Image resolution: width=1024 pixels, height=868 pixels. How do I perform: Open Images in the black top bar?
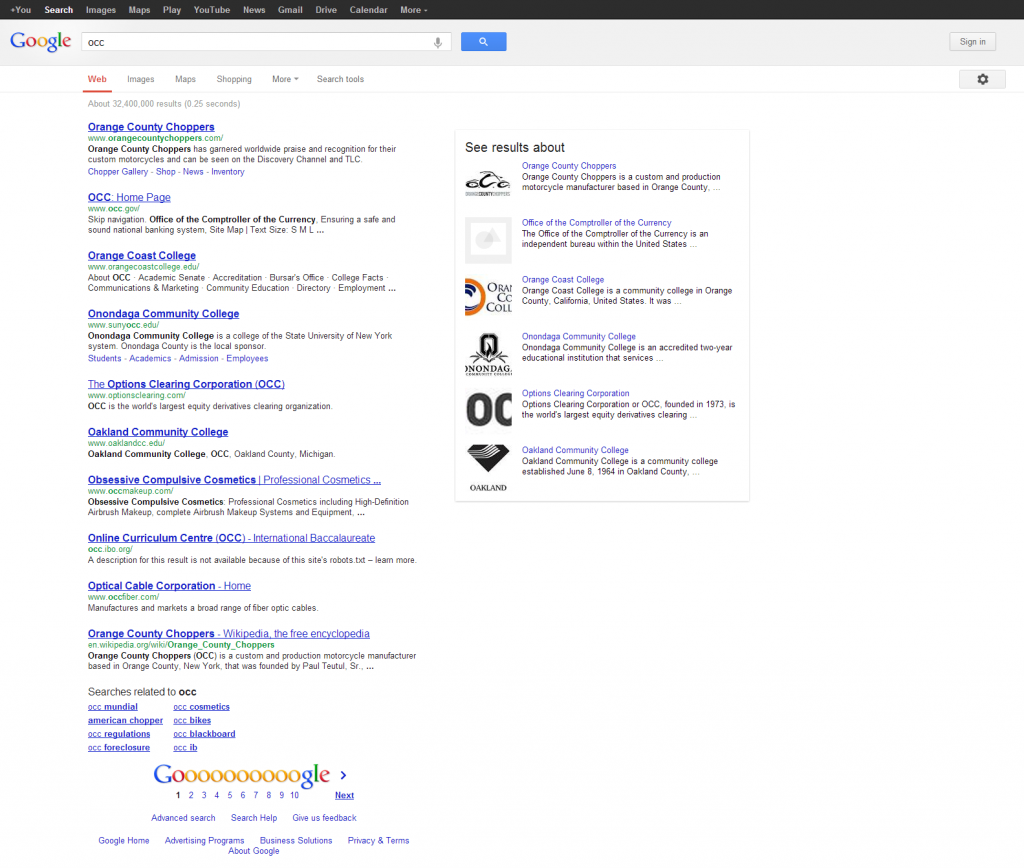pos(101,10)
